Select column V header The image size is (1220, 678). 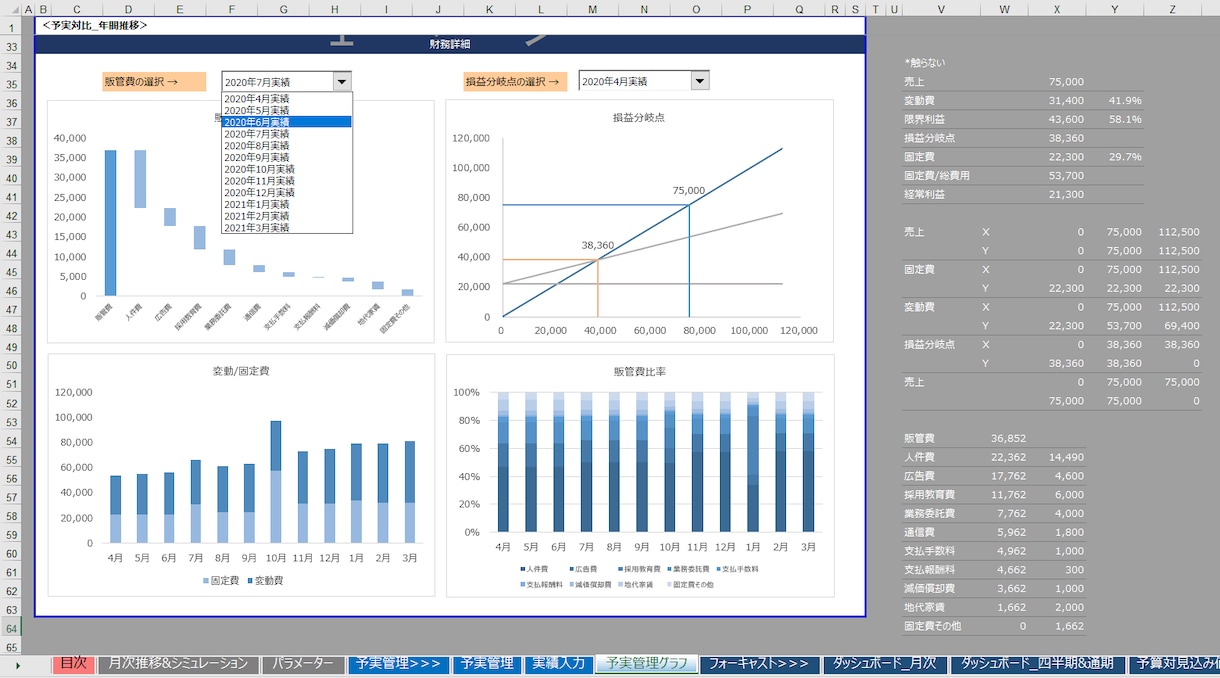[x=941, y=9]
